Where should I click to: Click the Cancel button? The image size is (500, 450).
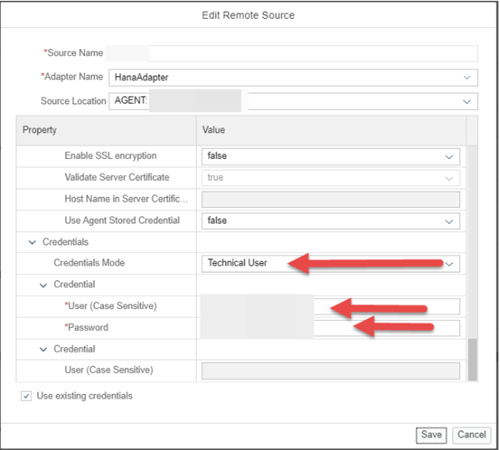[x=471, y=435]
